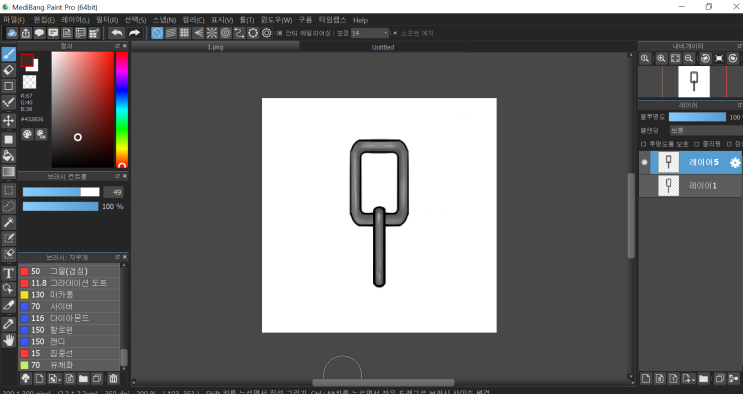
Task: Select the Brush tool in the left toolbar
Action: coord(9,54)
